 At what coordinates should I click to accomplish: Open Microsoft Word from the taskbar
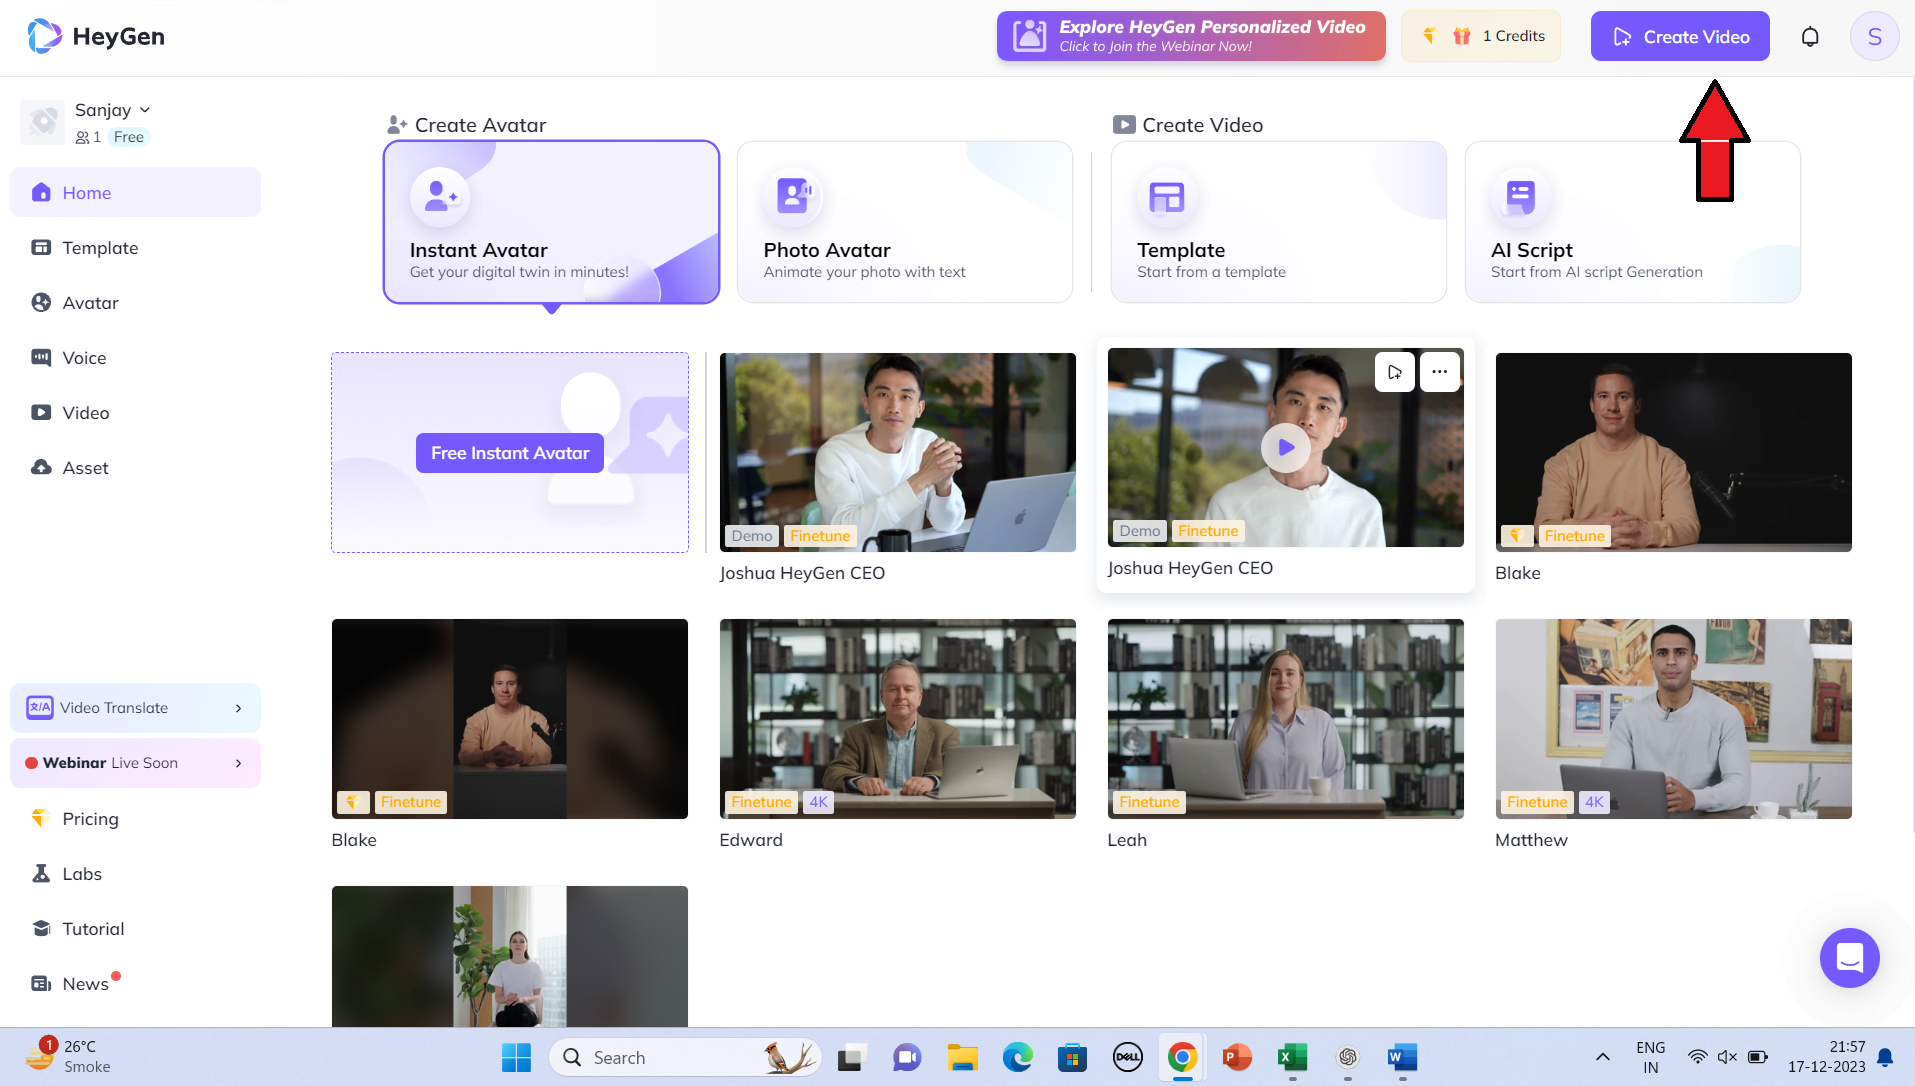[1402, 1057]
